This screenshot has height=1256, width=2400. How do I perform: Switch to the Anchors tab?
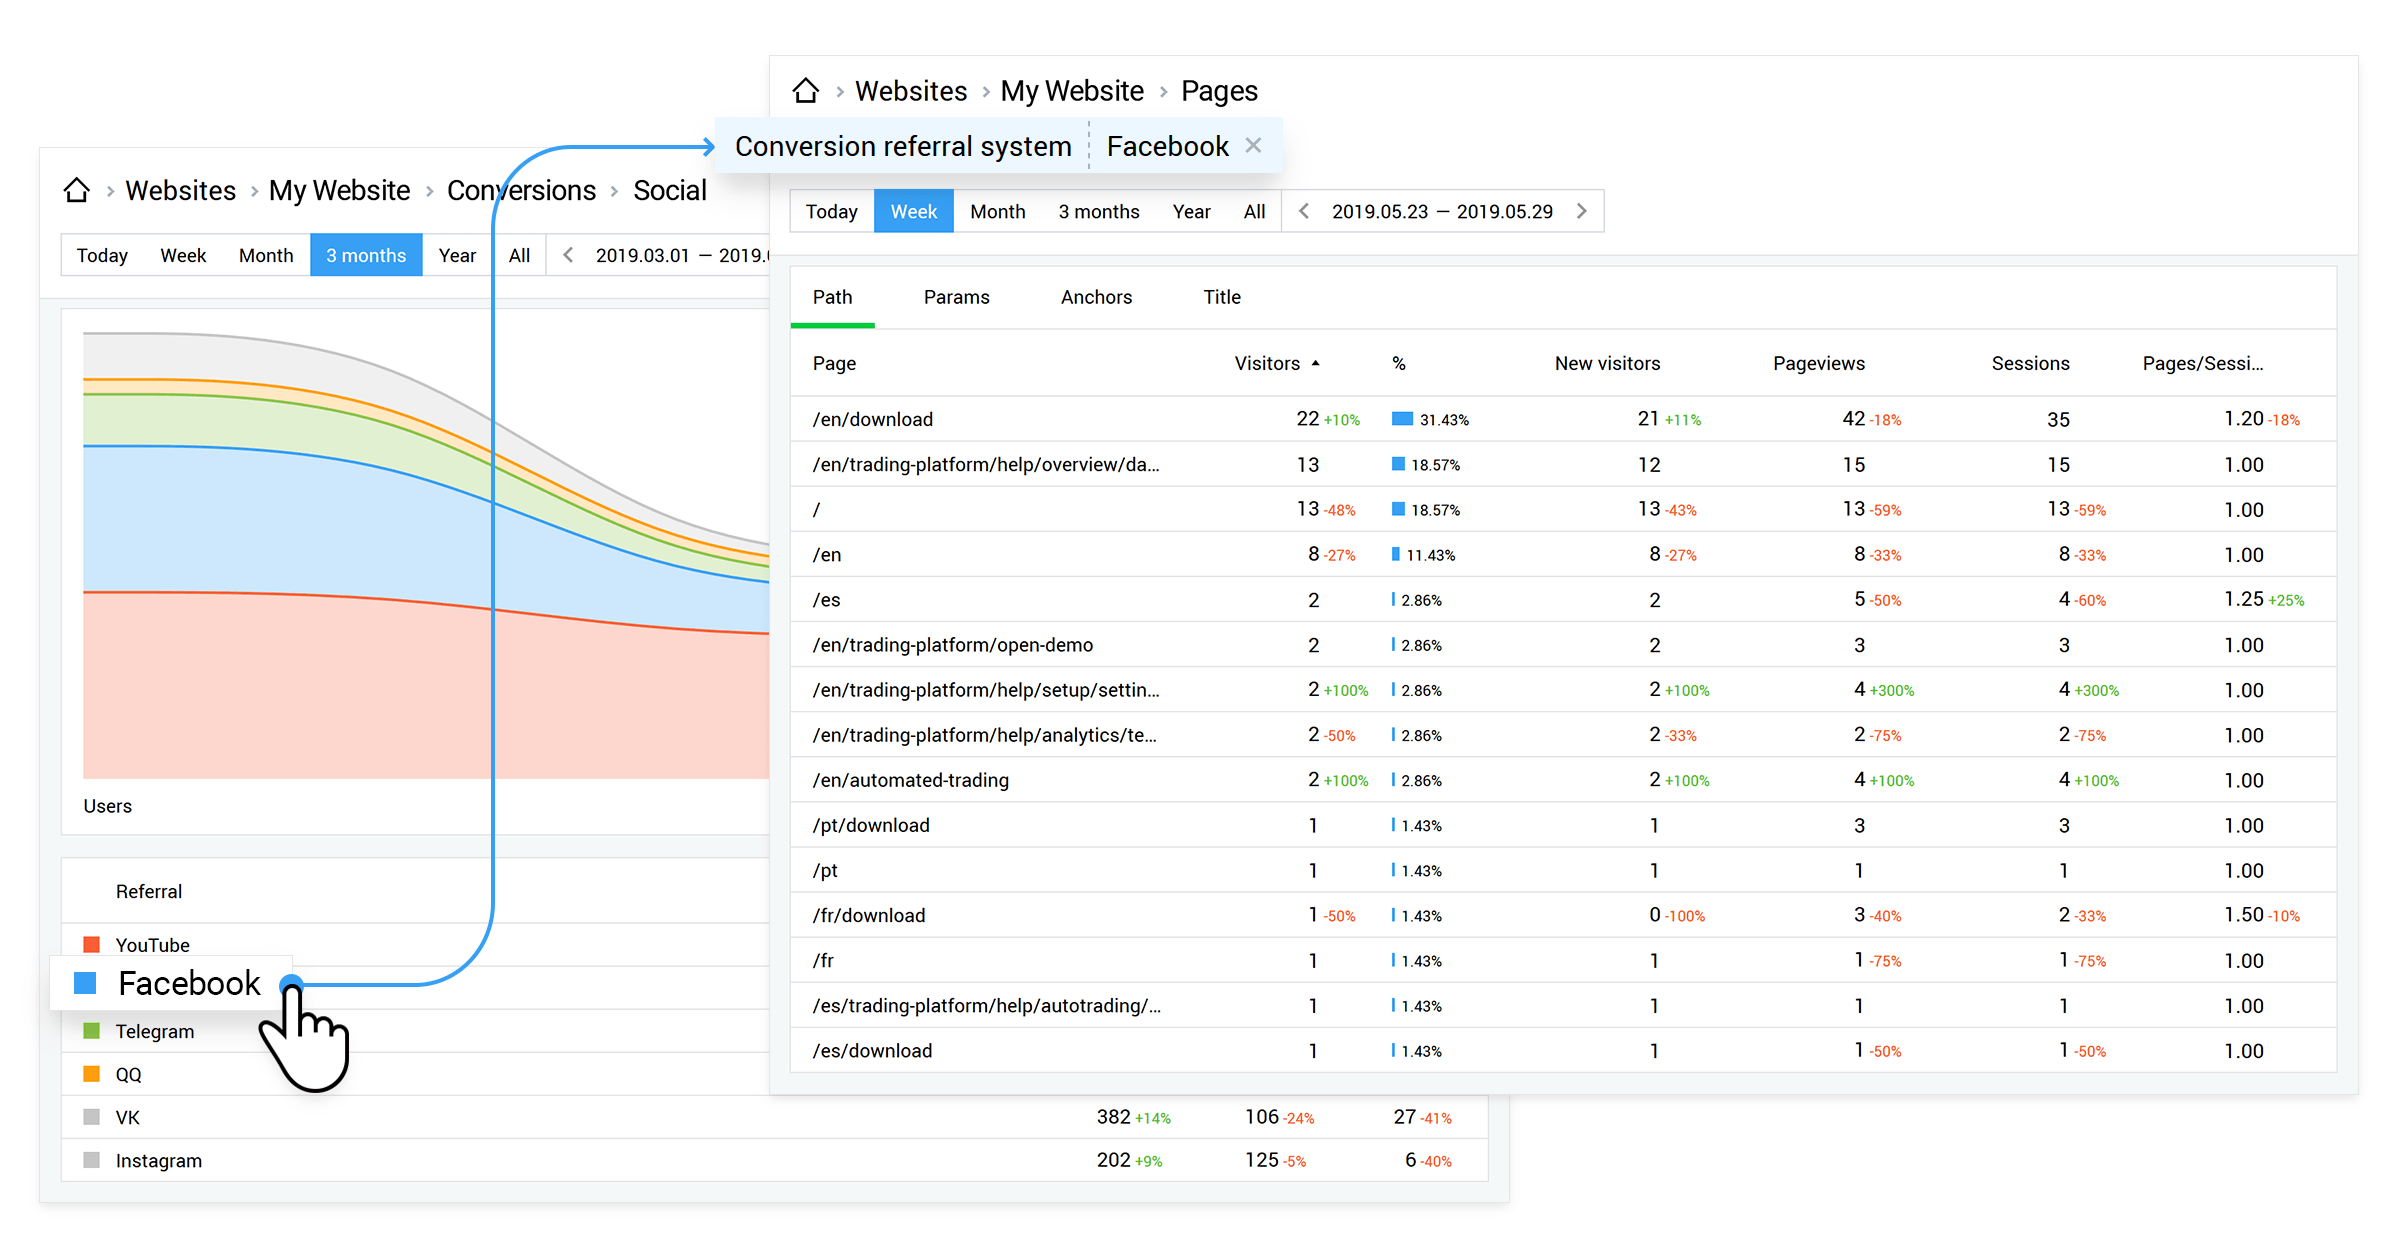click(x=1097, y=297)
